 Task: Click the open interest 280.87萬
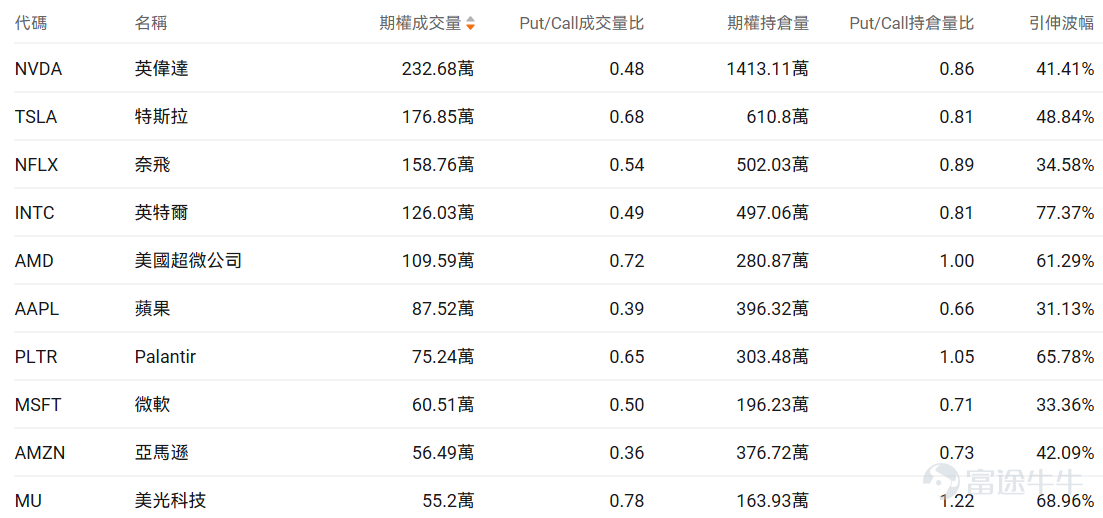(x=772, y=261)
